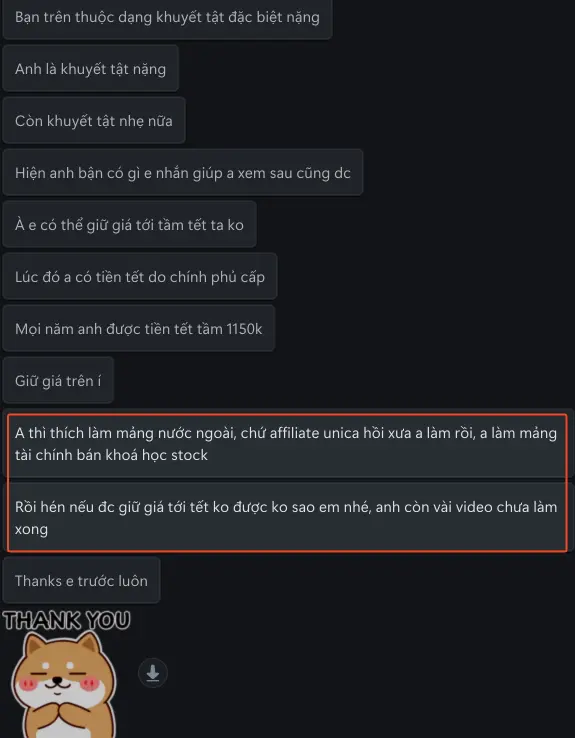Click message about chính phủ cấp tiền tết
575x738 pixels.
(x=140, y=277)
